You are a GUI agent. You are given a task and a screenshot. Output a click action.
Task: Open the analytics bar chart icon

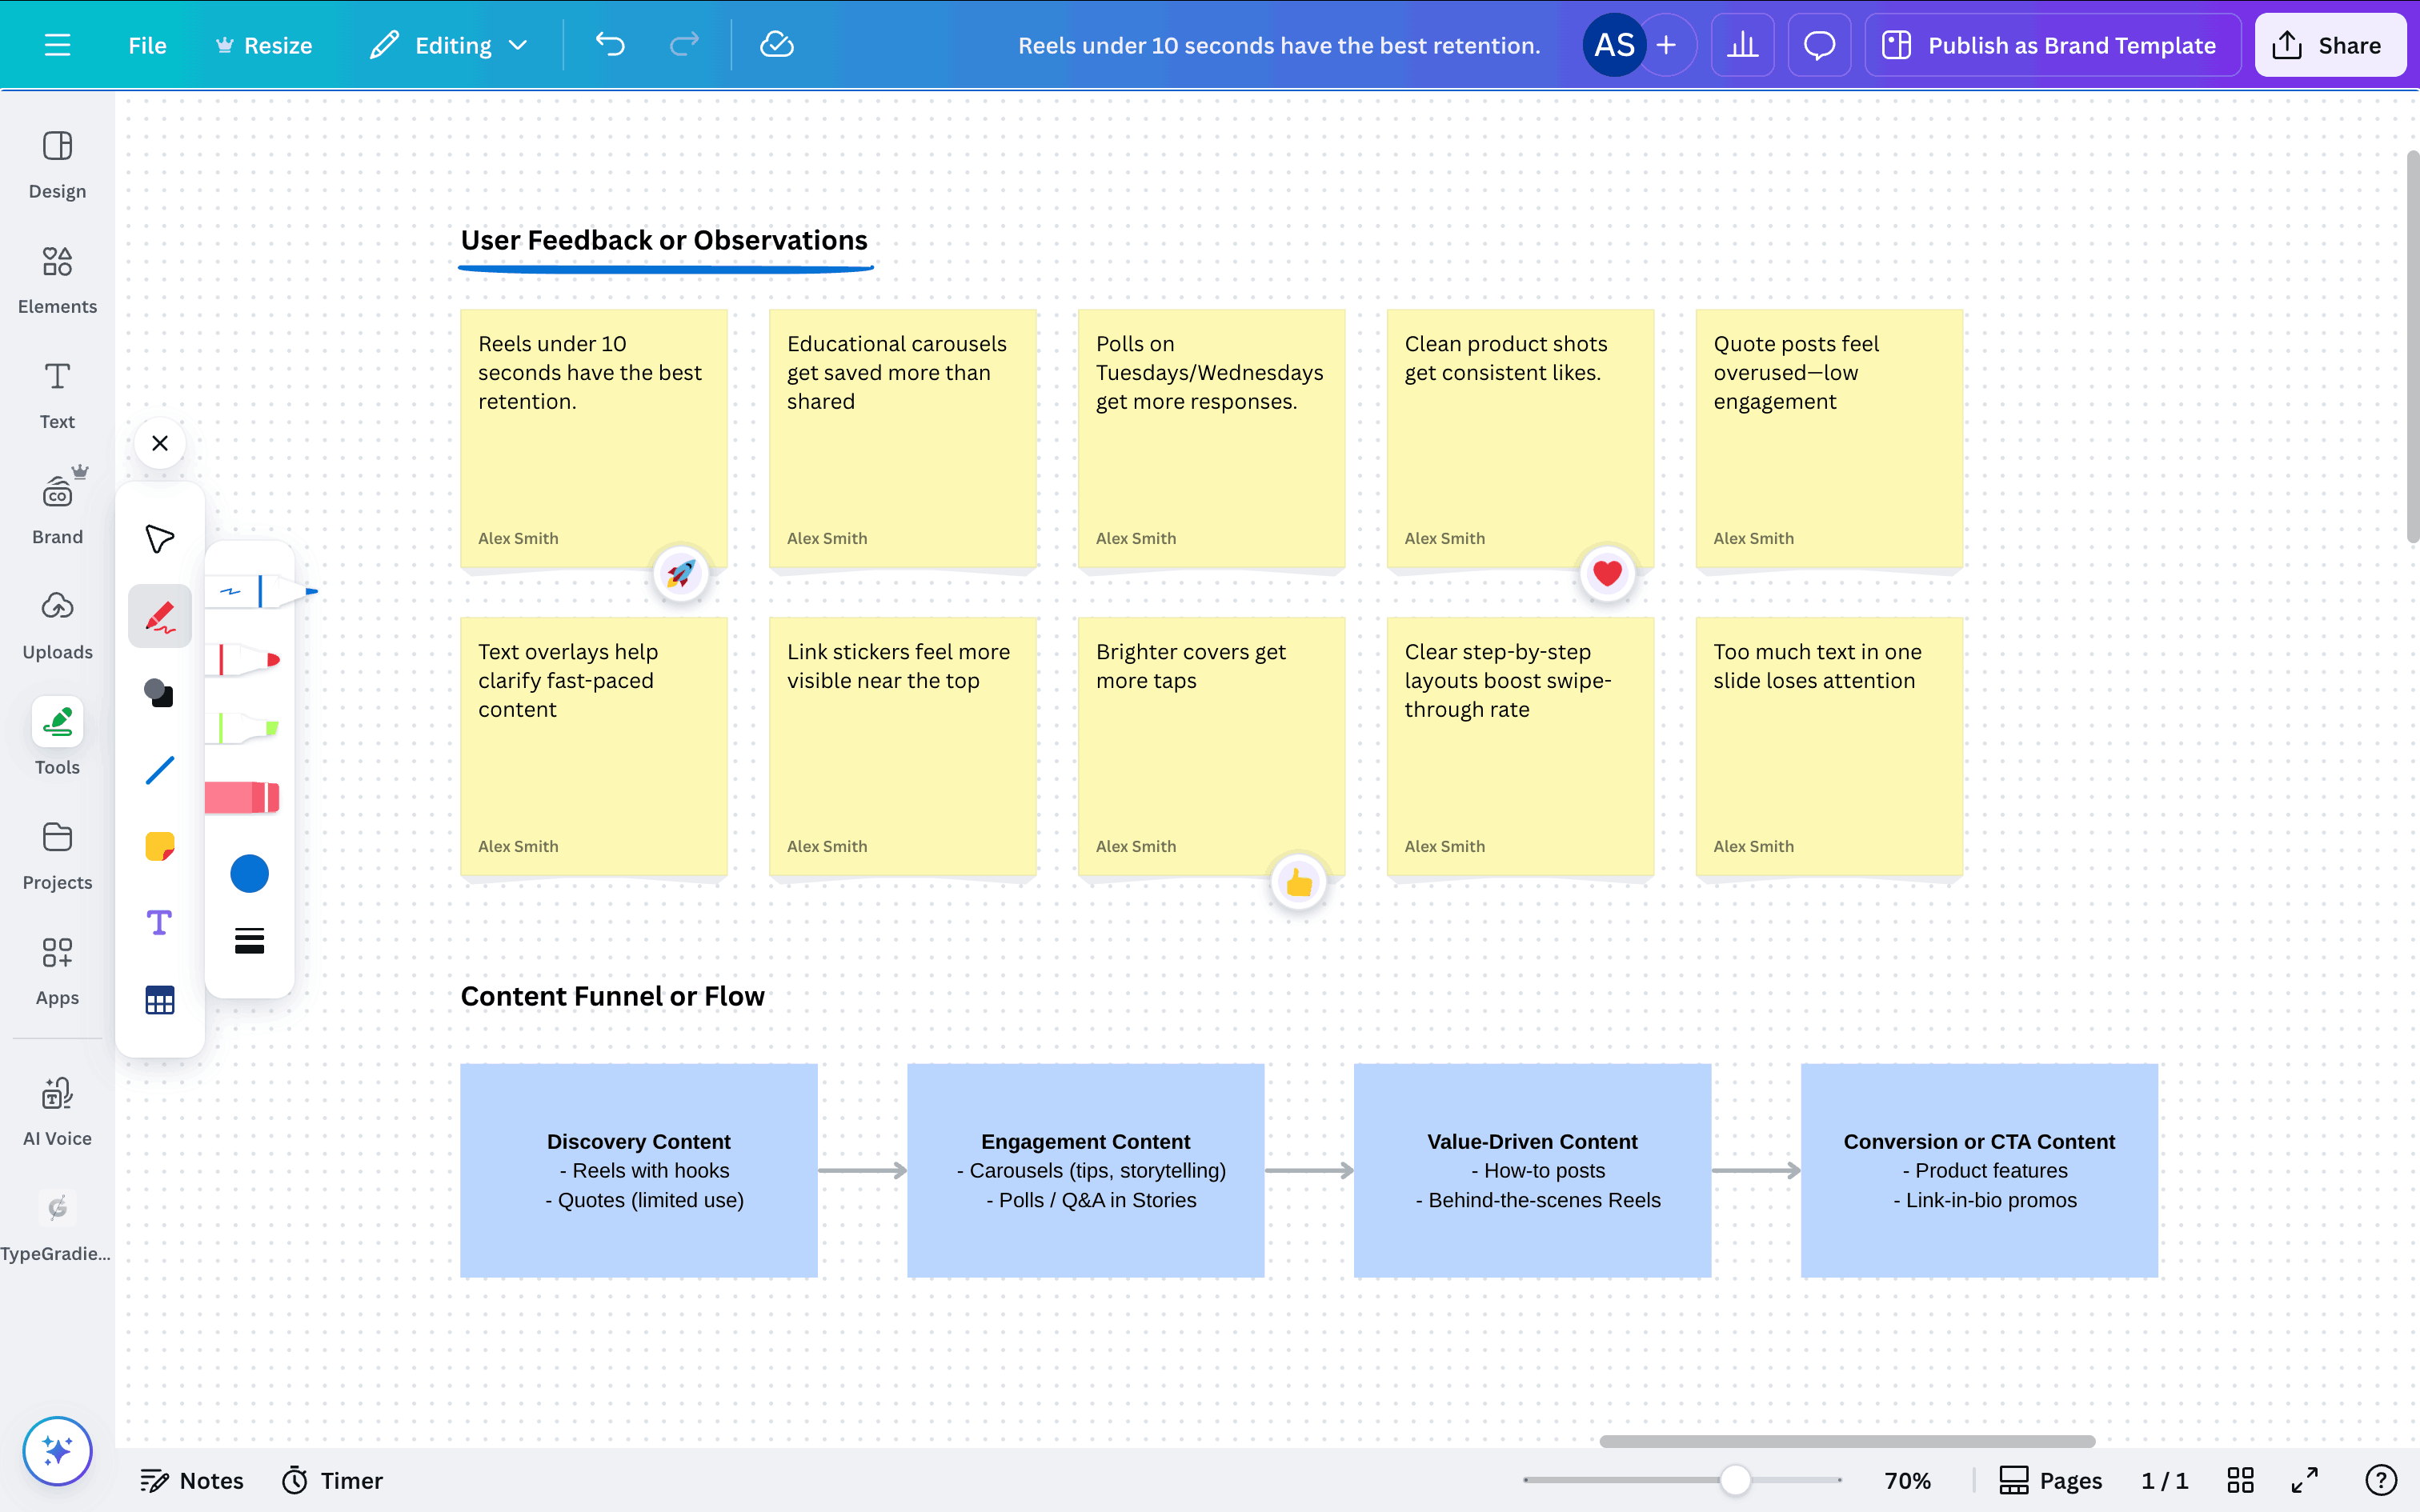click(x=1742, y=45)
